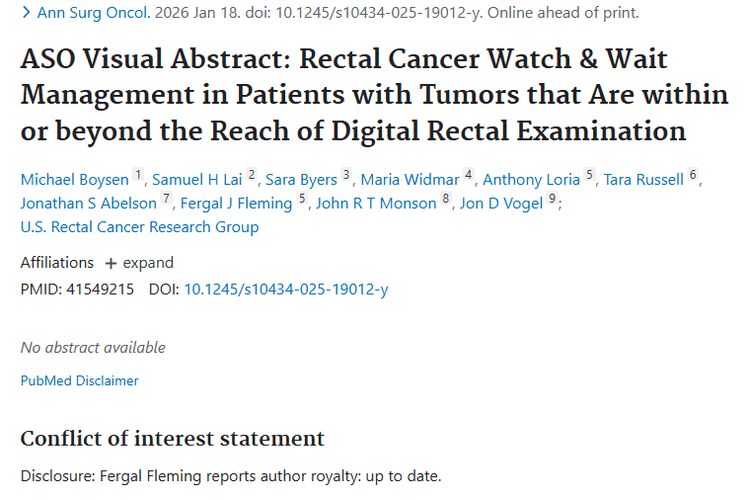This screenshot has width=750, height=500.
Task: Open author Jonathan S Abelson's link
Action: click(88, 203)
